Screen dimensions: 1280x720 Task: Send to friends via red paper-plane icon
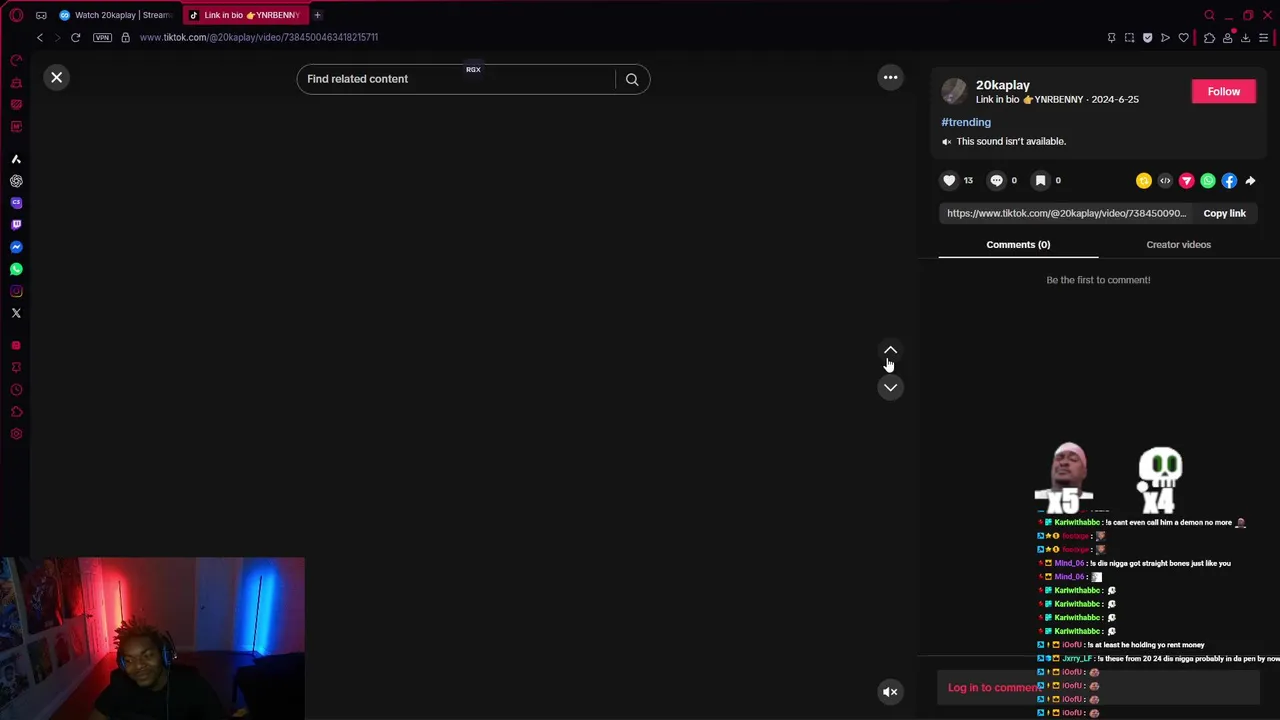click(1186, 181)
